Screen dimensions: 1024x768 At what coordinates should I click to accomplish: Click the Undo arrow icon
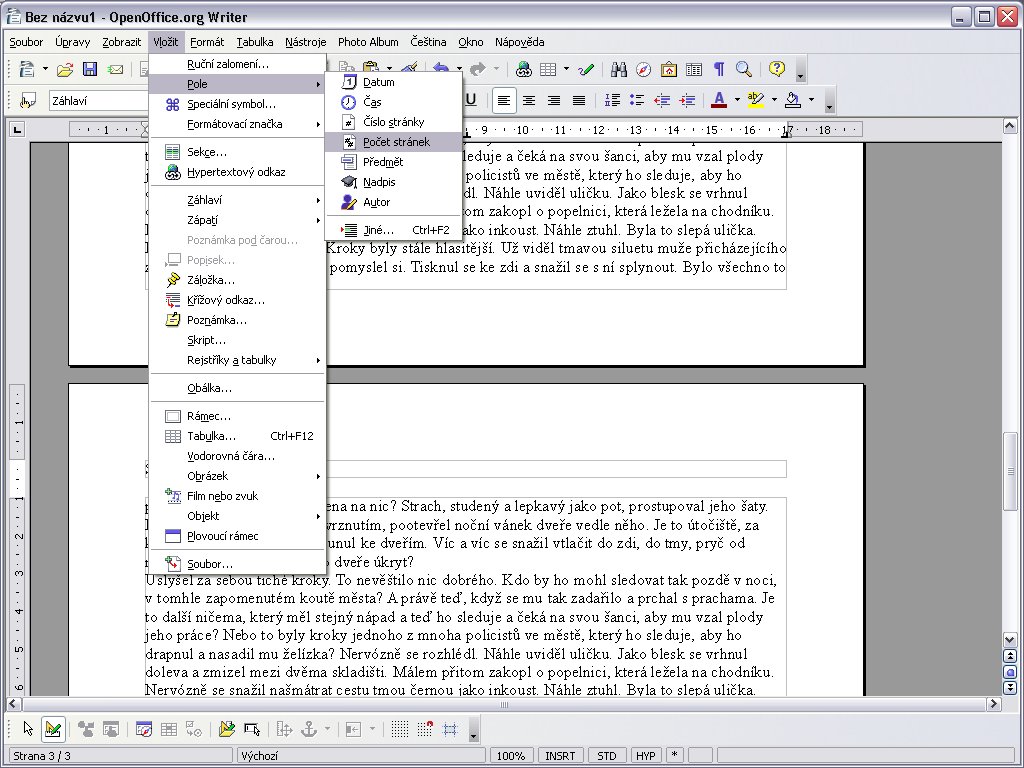pyautogui.click(x=441, y=69)
